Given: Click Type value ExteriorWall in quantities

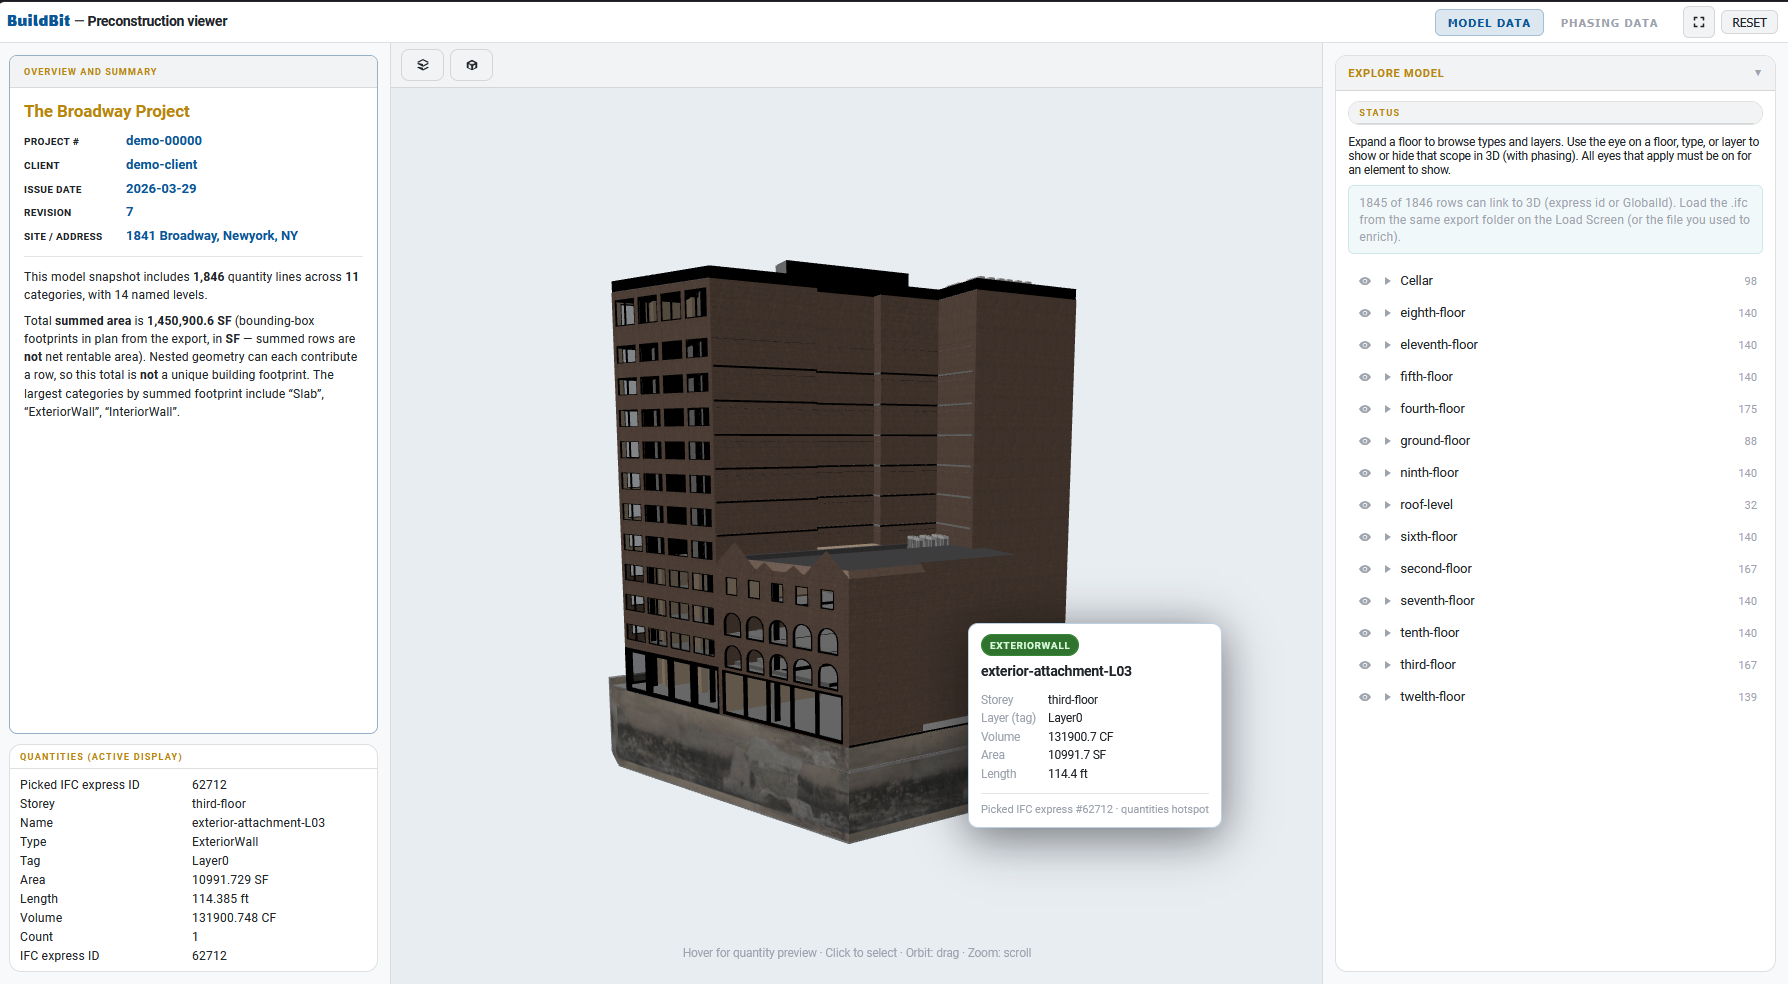Looking at the screenshot, I should coord(225,842).
